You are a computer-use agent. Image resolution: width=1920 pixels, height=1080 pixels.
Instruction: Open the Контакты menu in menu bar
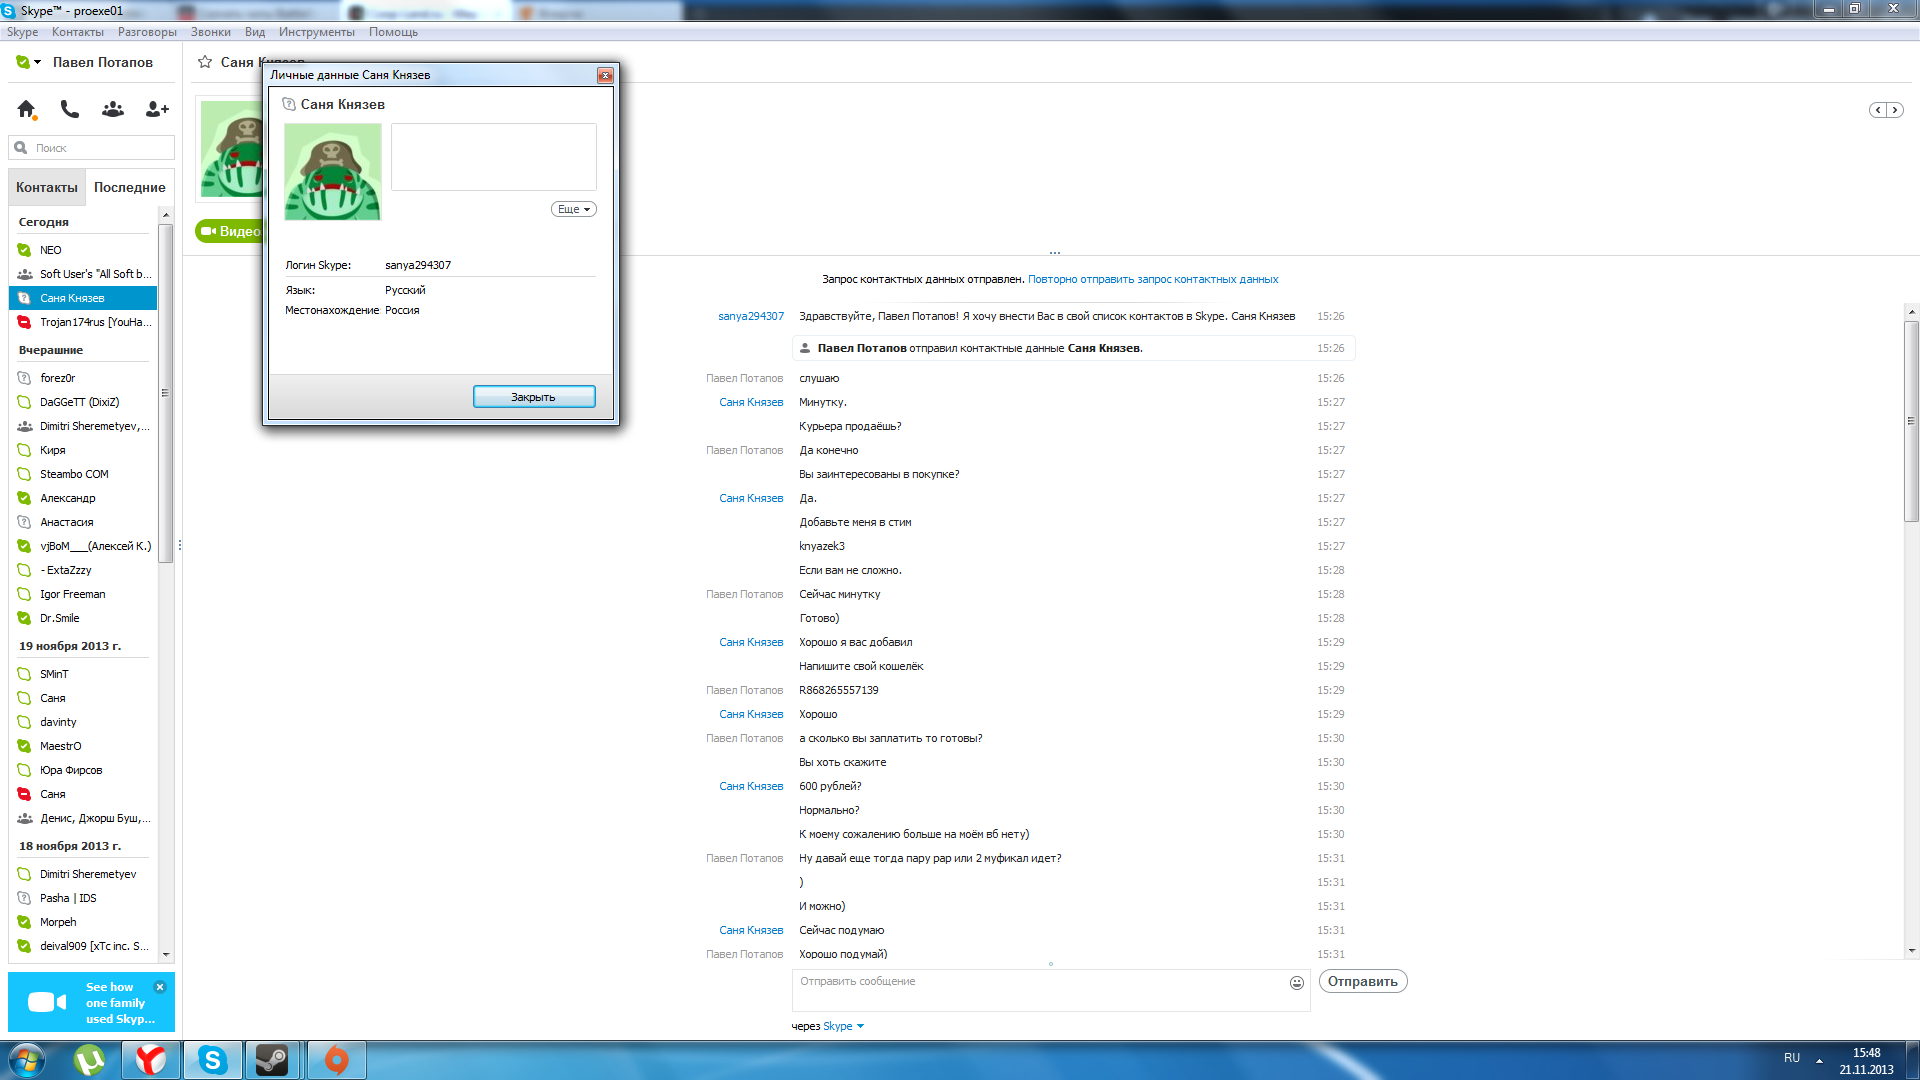[78, 32]
